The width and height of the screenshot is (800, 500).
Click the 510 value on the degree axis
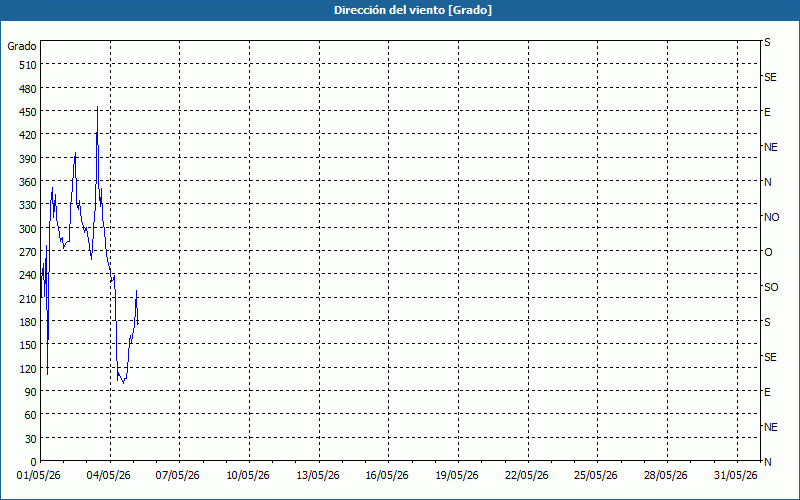click(x=28, y=65)
